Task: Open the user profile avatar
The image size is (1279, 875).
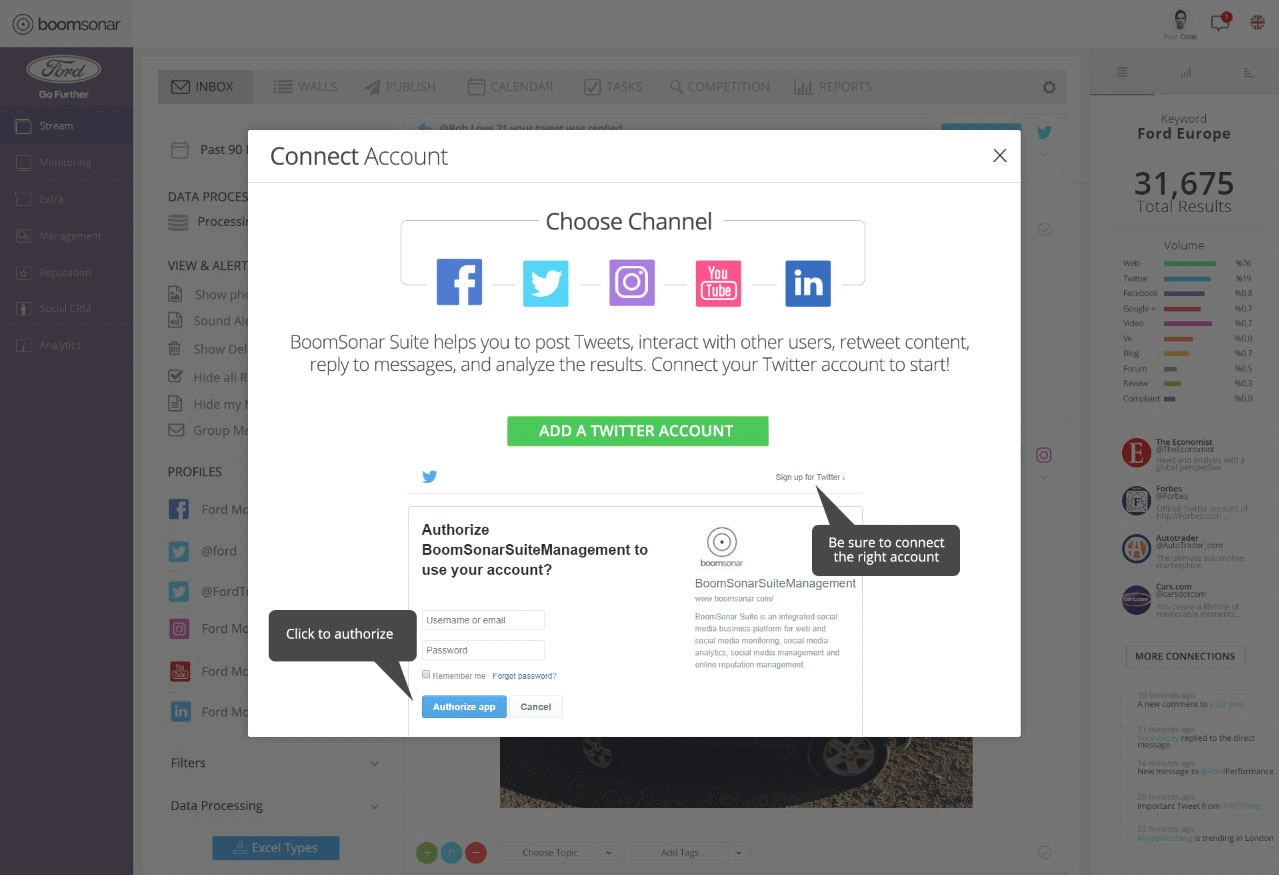Action: (1181, 21)
